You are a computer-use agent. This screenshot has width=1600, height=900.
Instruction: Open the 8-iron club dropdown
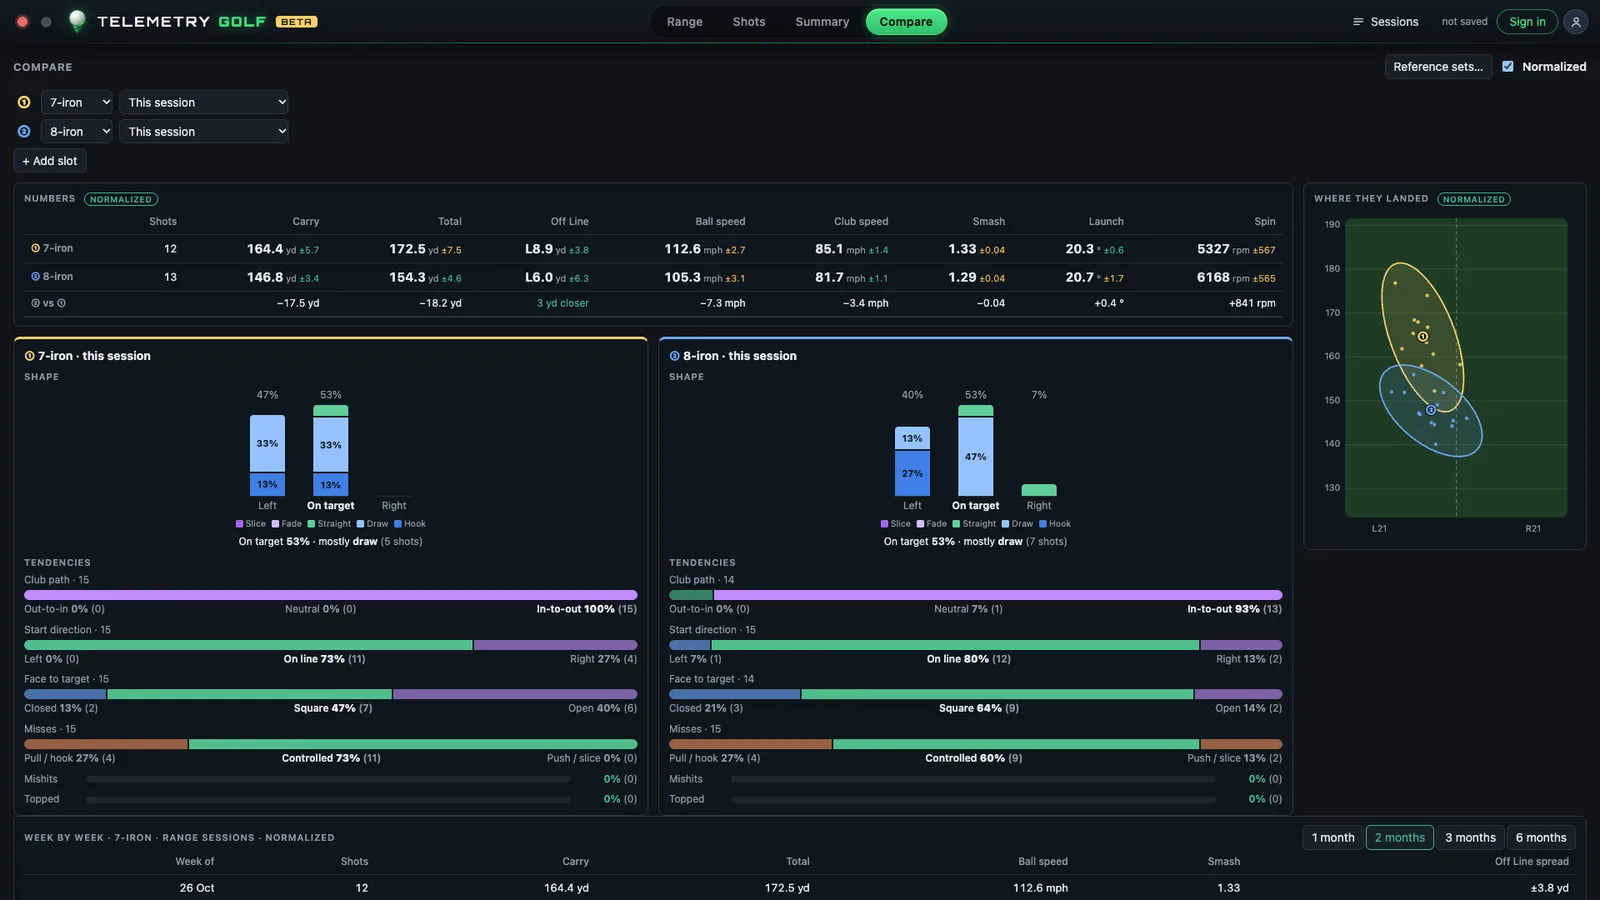click(78, 131)
